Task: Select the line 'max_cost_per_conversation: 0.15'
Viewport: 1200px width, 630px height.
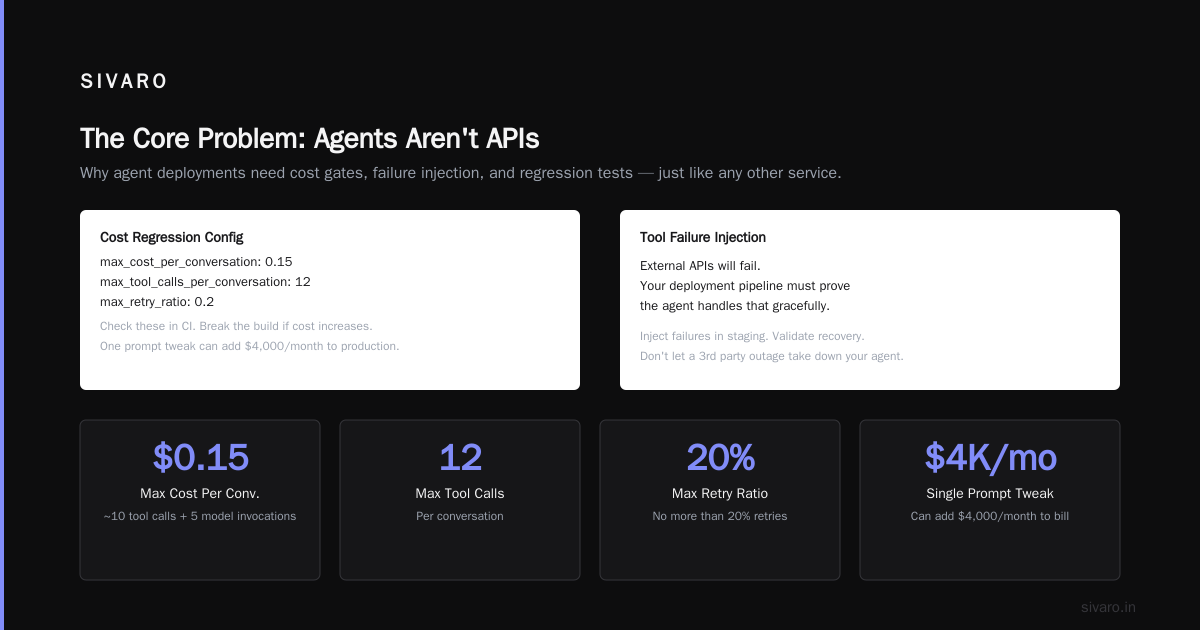Action: click(x=196, y=262)
